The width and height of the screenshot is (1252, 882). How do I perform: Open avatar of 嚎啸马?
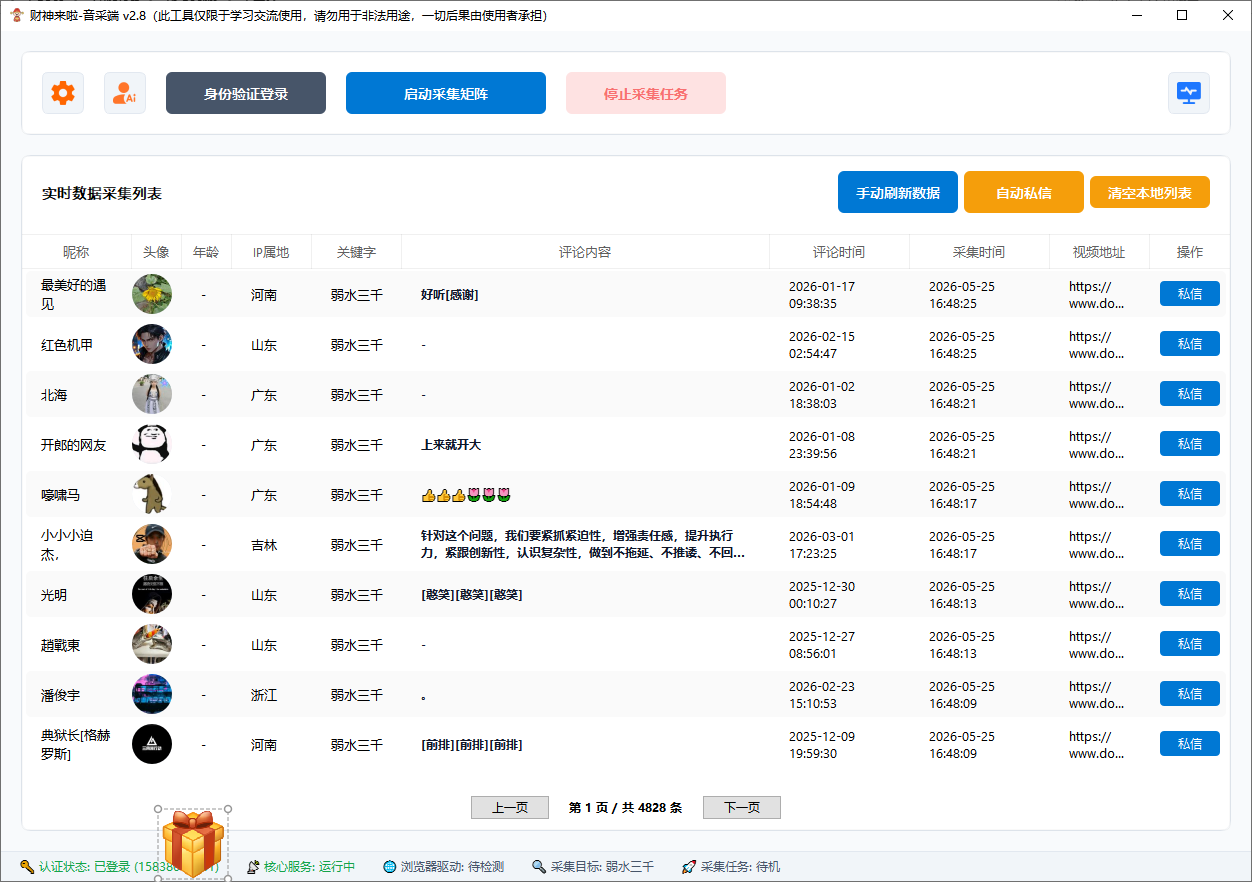pyautogui.click(x=152, y=494)
